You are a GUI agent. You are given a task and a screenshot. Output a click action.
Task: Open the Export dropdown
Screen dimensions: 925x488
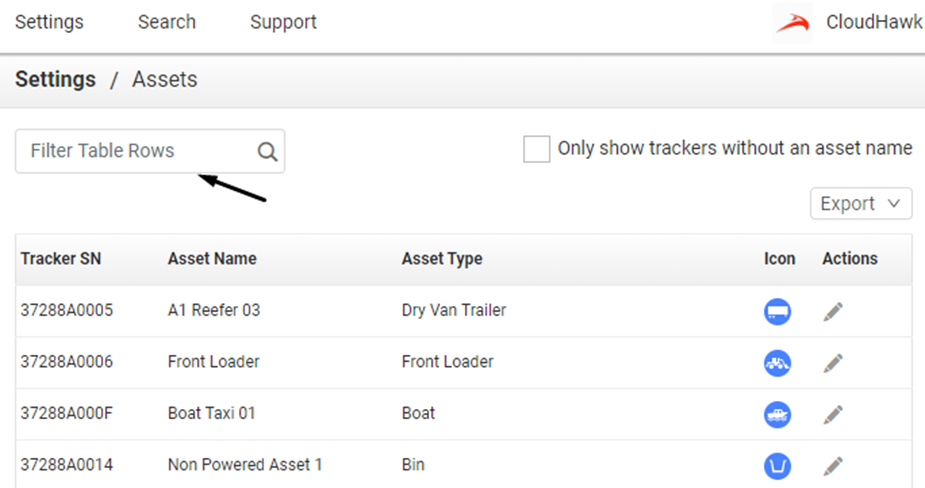[x=861, y=204]
